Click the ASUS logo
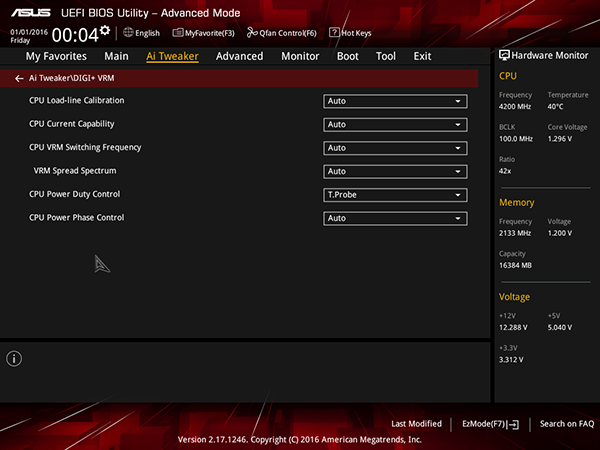 pyautogui.click(x=31, y=13)
